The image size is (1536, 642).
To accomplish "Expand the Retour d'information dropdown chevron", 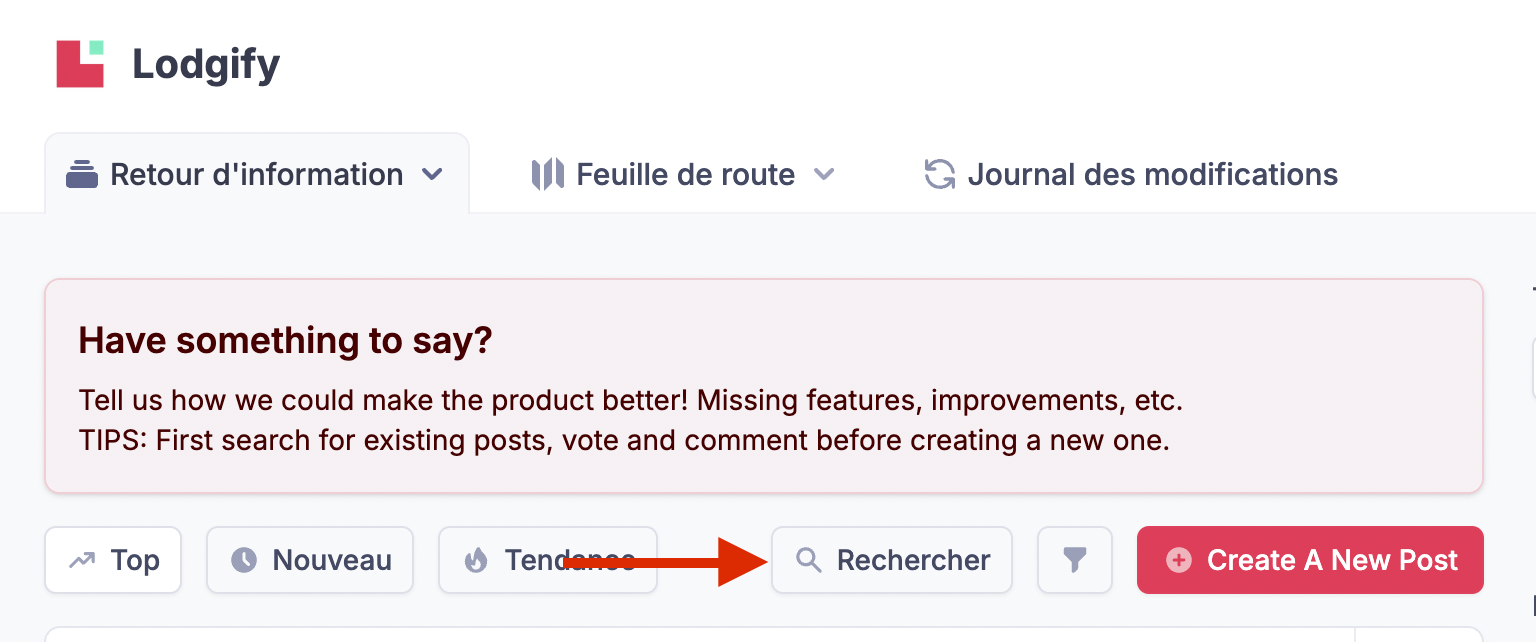I will click(432, 175).
